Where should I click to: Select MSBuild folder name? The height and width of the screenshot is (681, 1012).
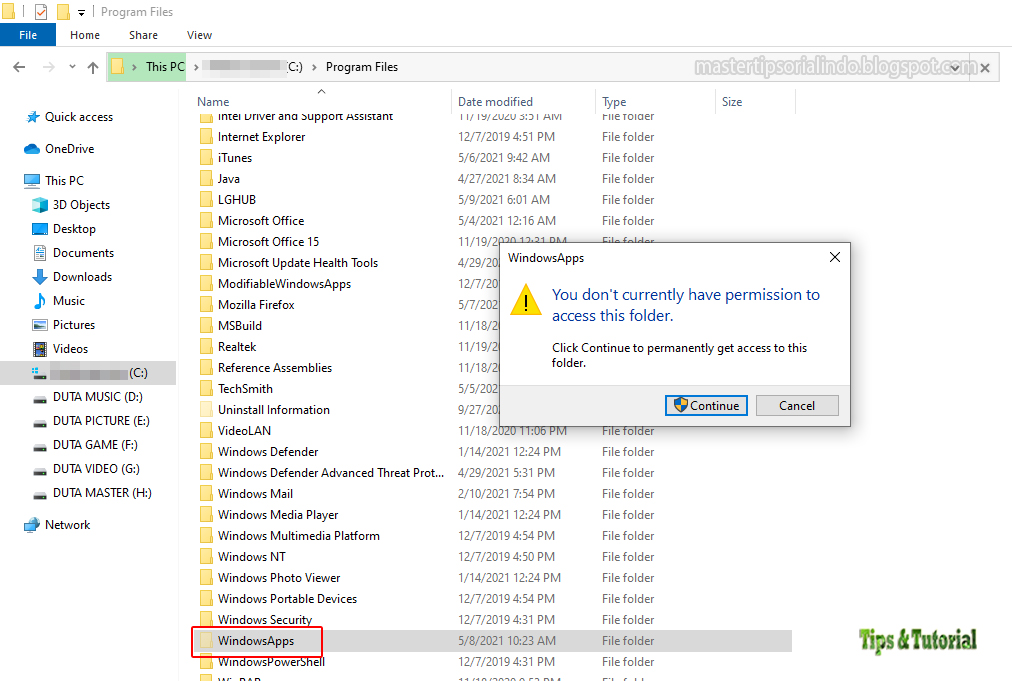239,325
